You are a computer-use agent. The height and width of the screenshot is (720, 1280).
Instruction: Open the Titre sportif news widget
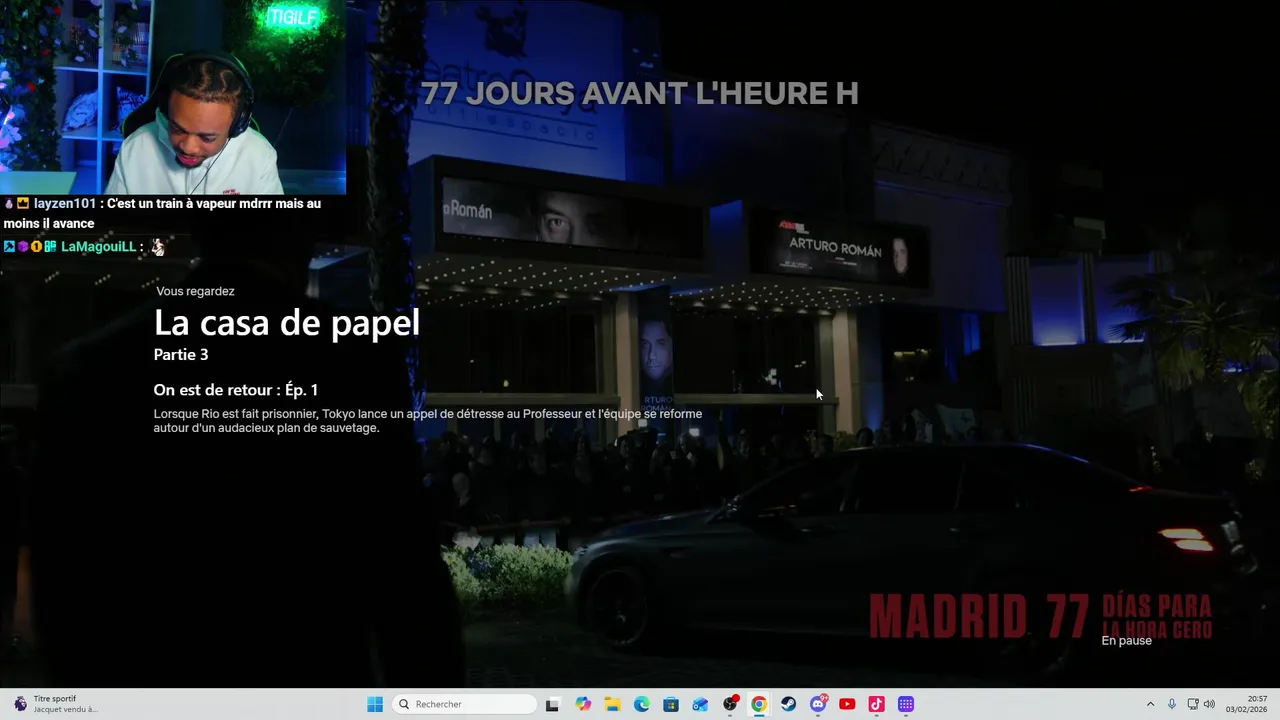pyautogui.click(x=55, y=704)
